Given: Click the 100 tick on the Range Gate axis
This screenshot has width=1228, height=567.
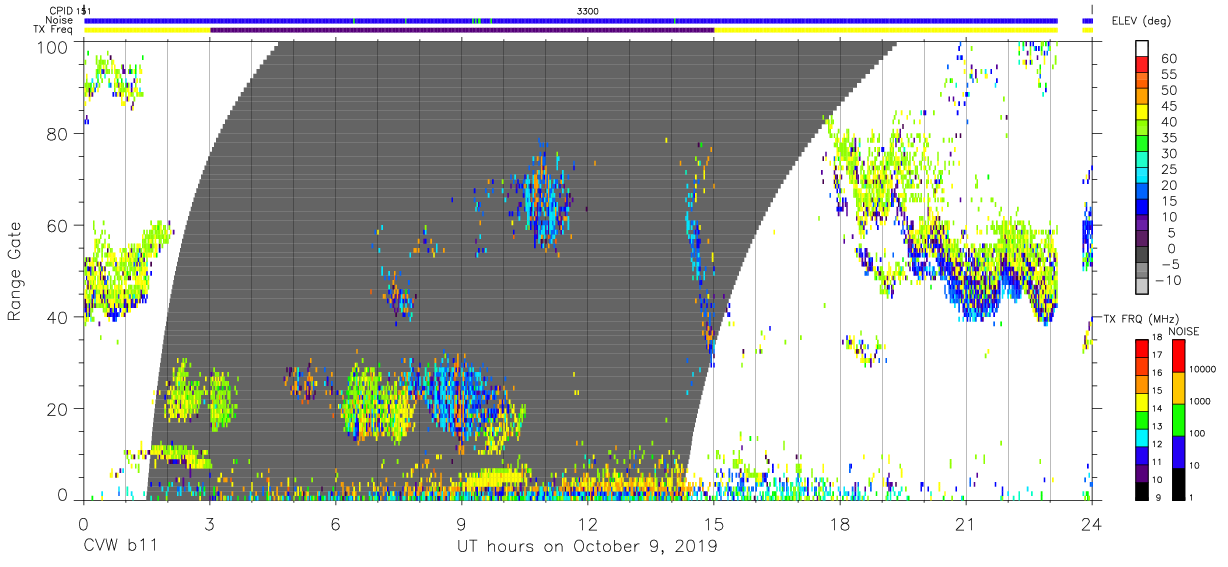Looking at the screenshot, I should [52, 47].
